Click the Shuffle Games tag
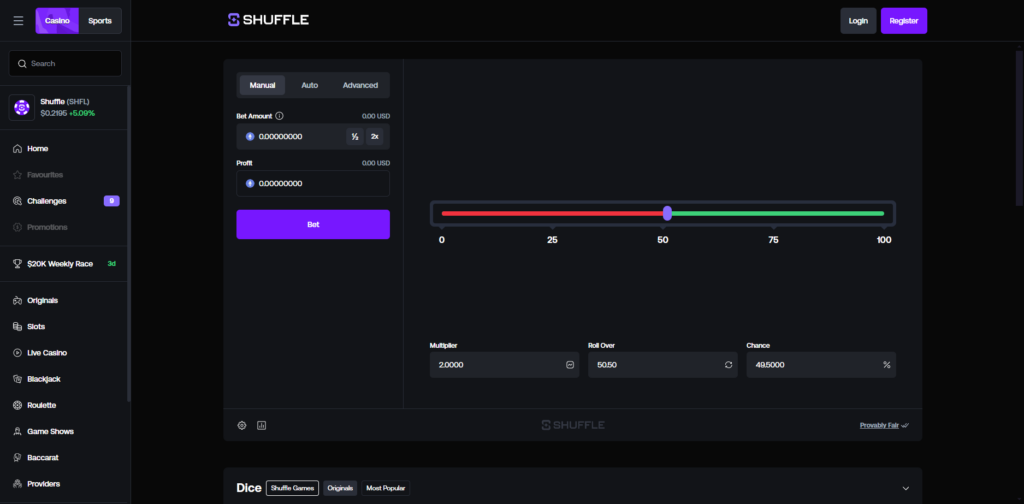 292,488
